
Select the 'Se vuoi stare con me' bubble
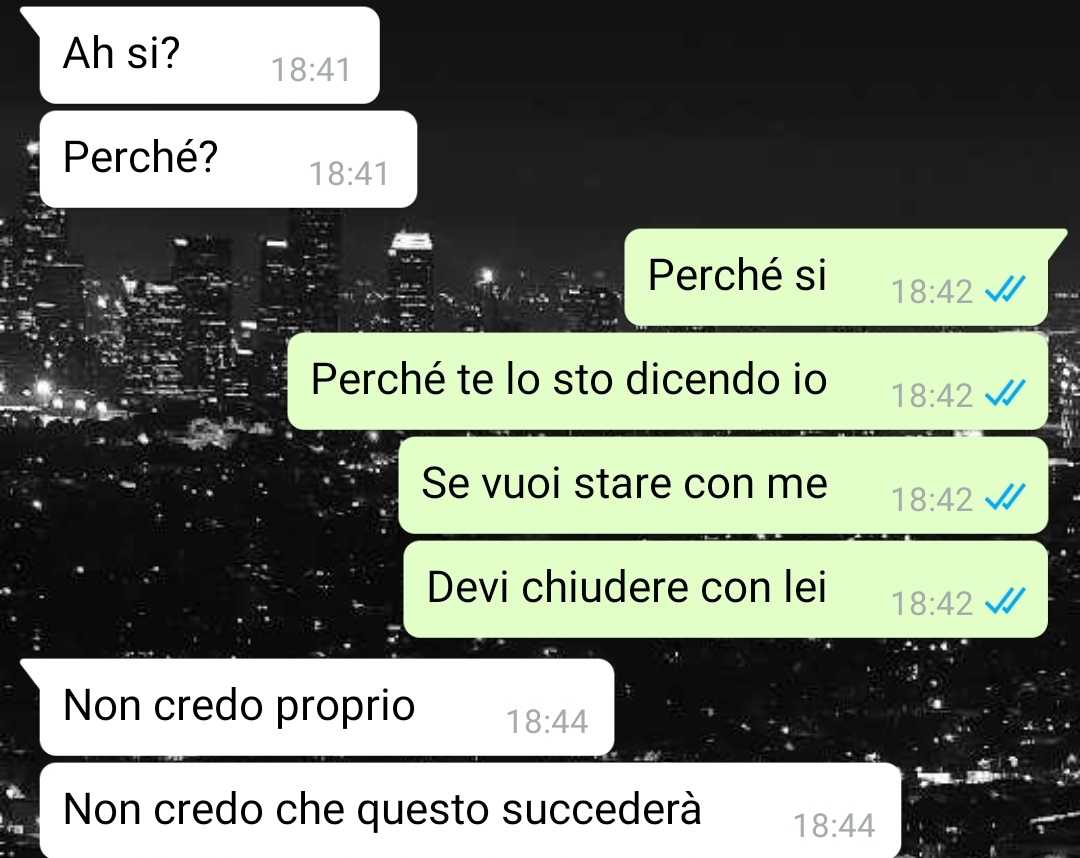pyautogui.click(x=723, y=485)
